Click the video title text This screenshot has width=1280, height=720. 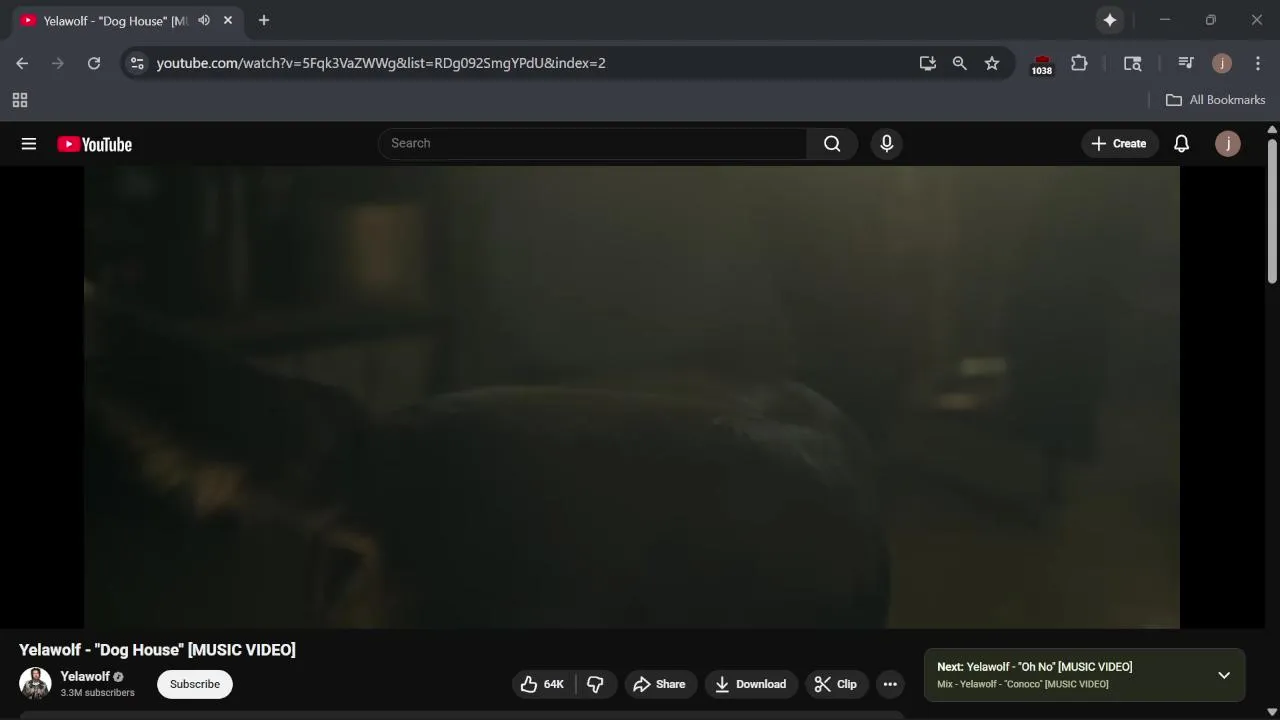(157, 650)
